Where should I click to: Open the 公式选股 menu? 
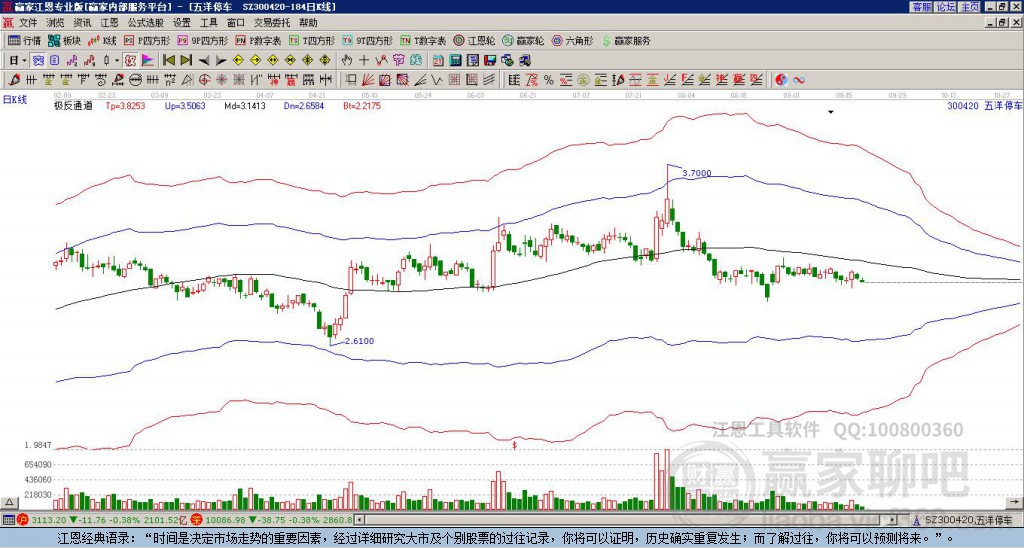(x=146, y=23)
